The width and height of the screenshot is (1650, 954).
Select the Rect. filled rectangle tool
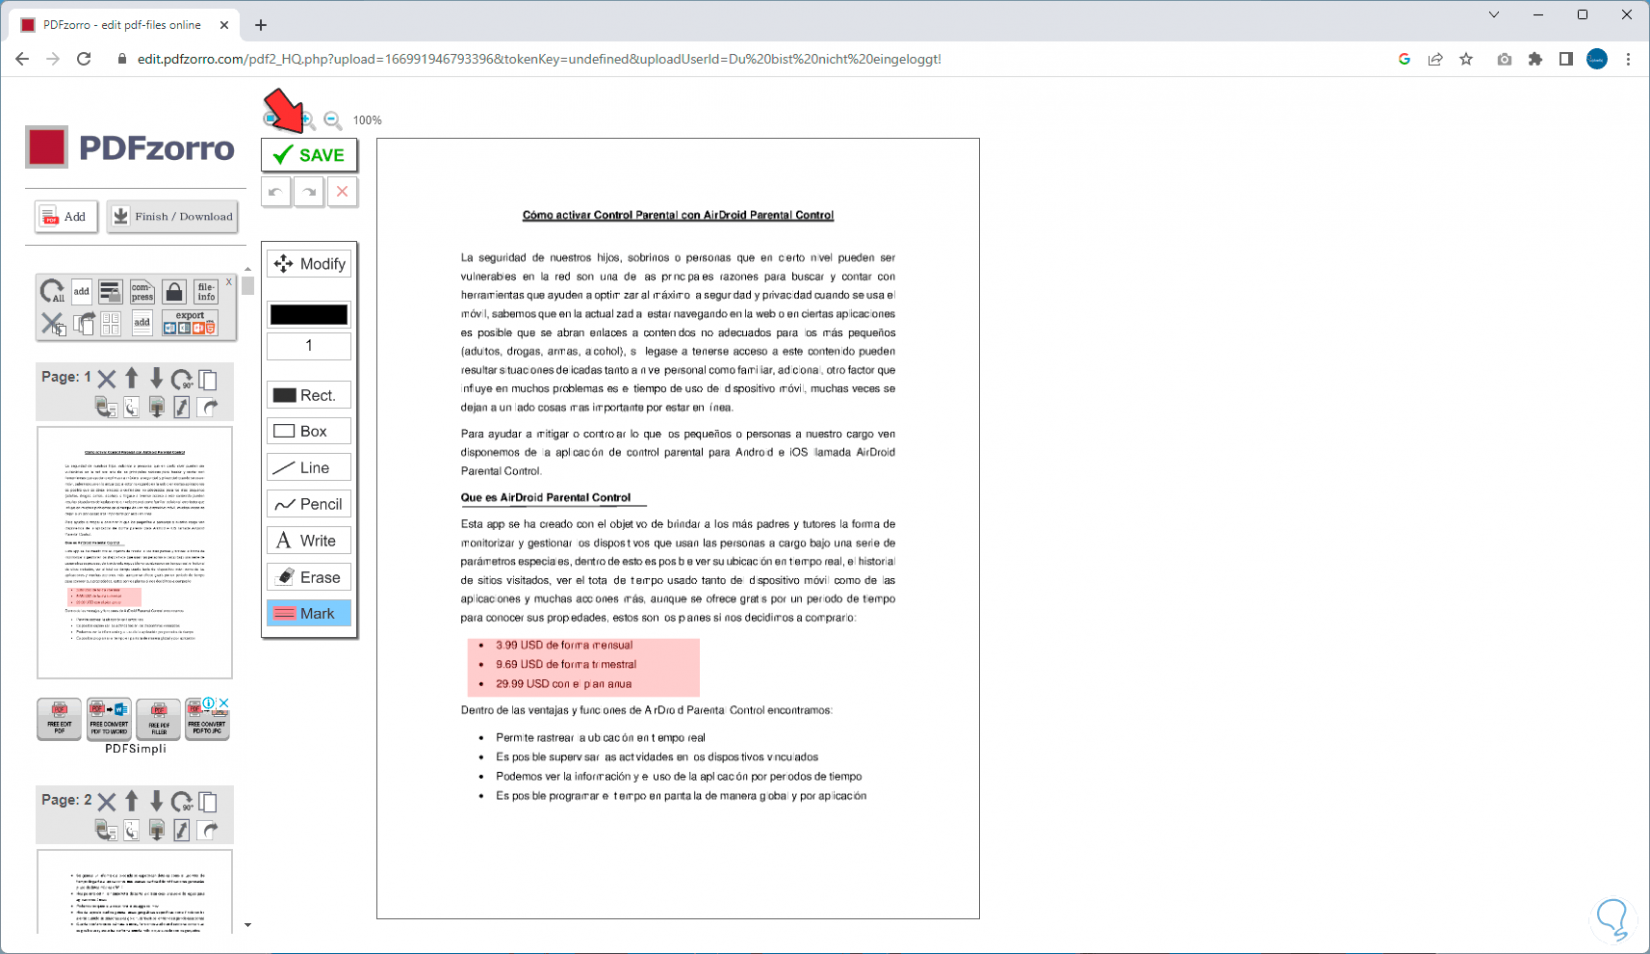tap(309, 395)
